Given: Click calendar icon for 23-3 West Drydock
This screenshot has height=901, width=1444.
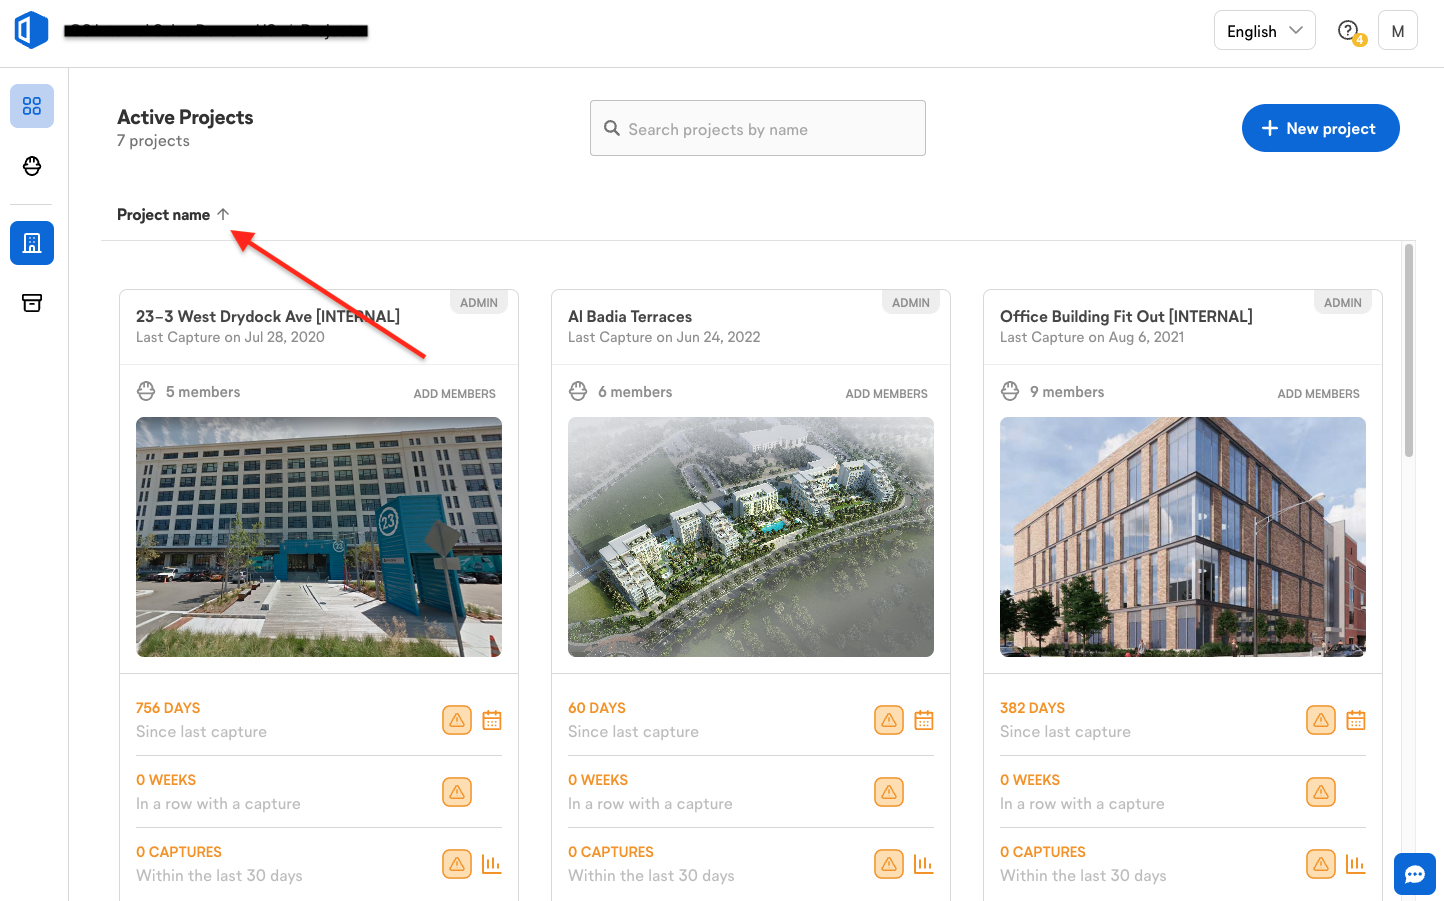Looking at the screenshot, I should coord(492,720).
